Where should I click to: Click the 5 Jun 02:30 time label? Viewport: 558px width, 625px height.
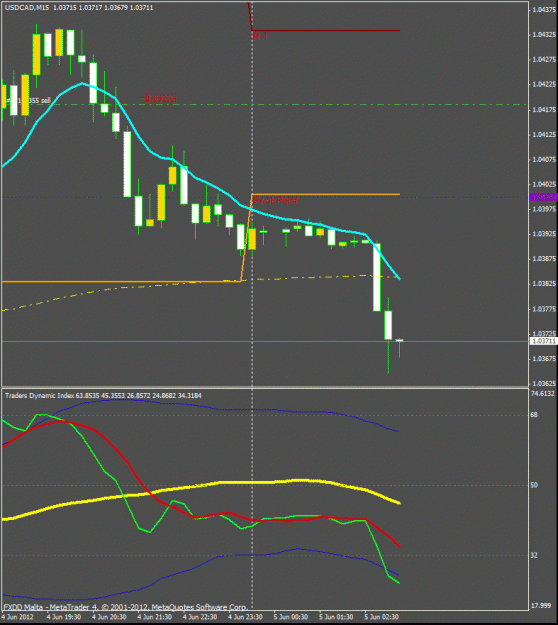tap(382, 617)
